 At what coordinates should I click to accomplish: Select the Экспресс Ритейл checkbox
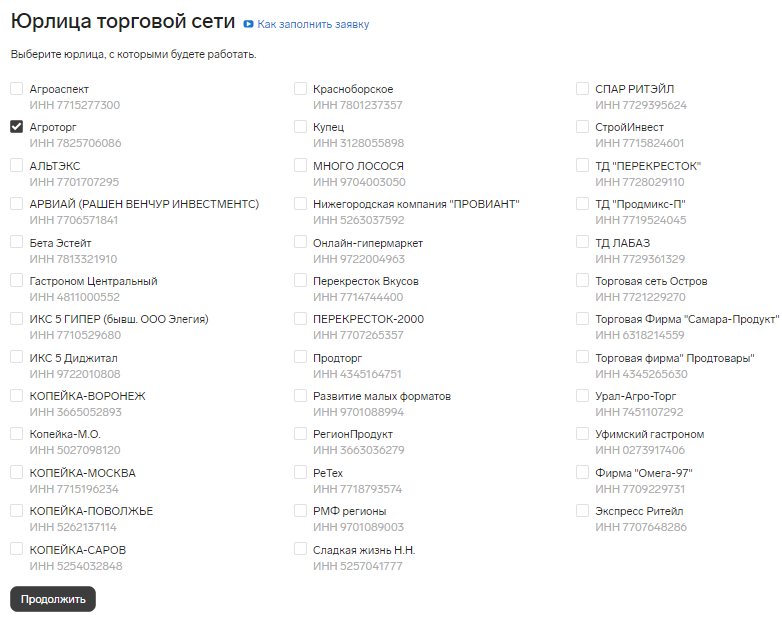(x=582, y=510)
